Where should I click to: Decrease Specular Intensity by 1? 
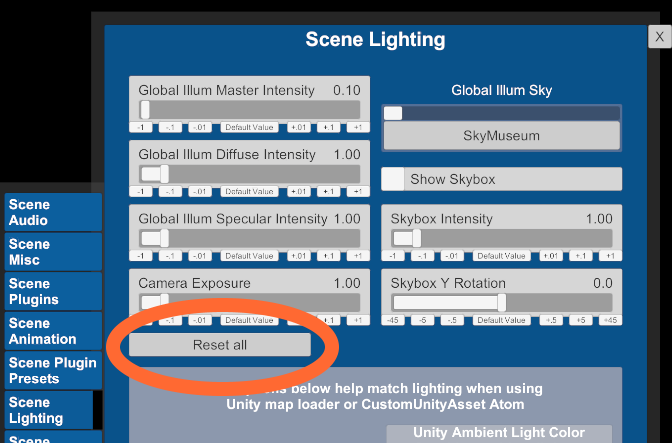(141, 256)
